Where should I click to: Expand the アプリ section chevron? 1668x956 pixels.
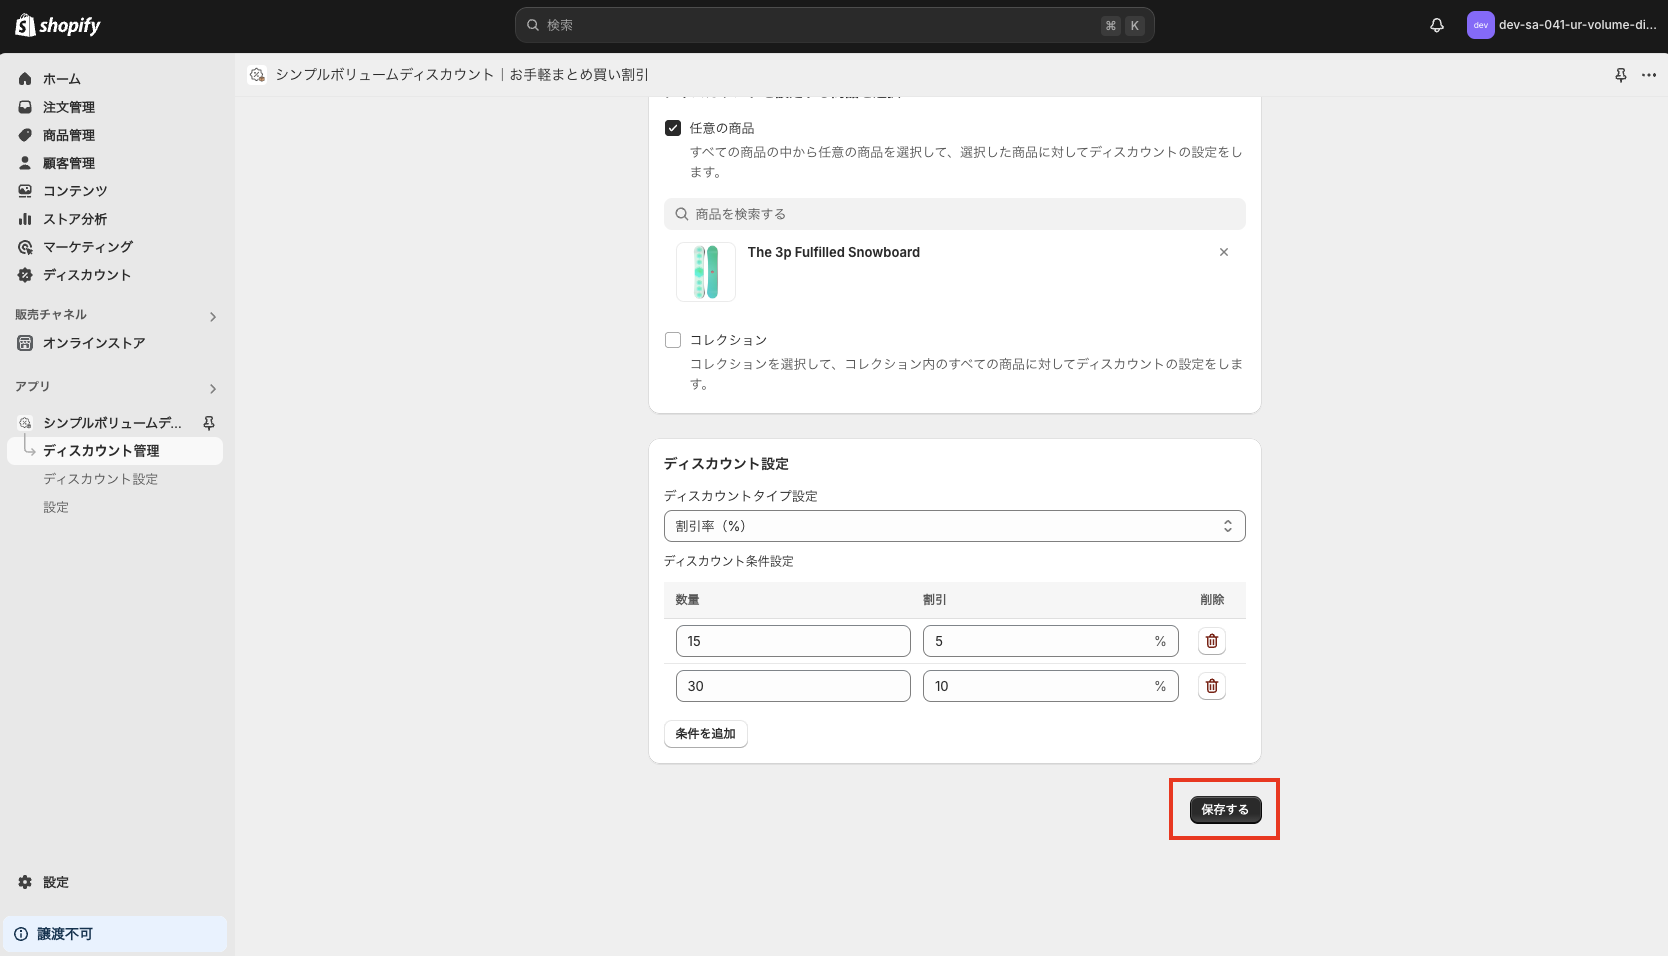pos(212,389)
